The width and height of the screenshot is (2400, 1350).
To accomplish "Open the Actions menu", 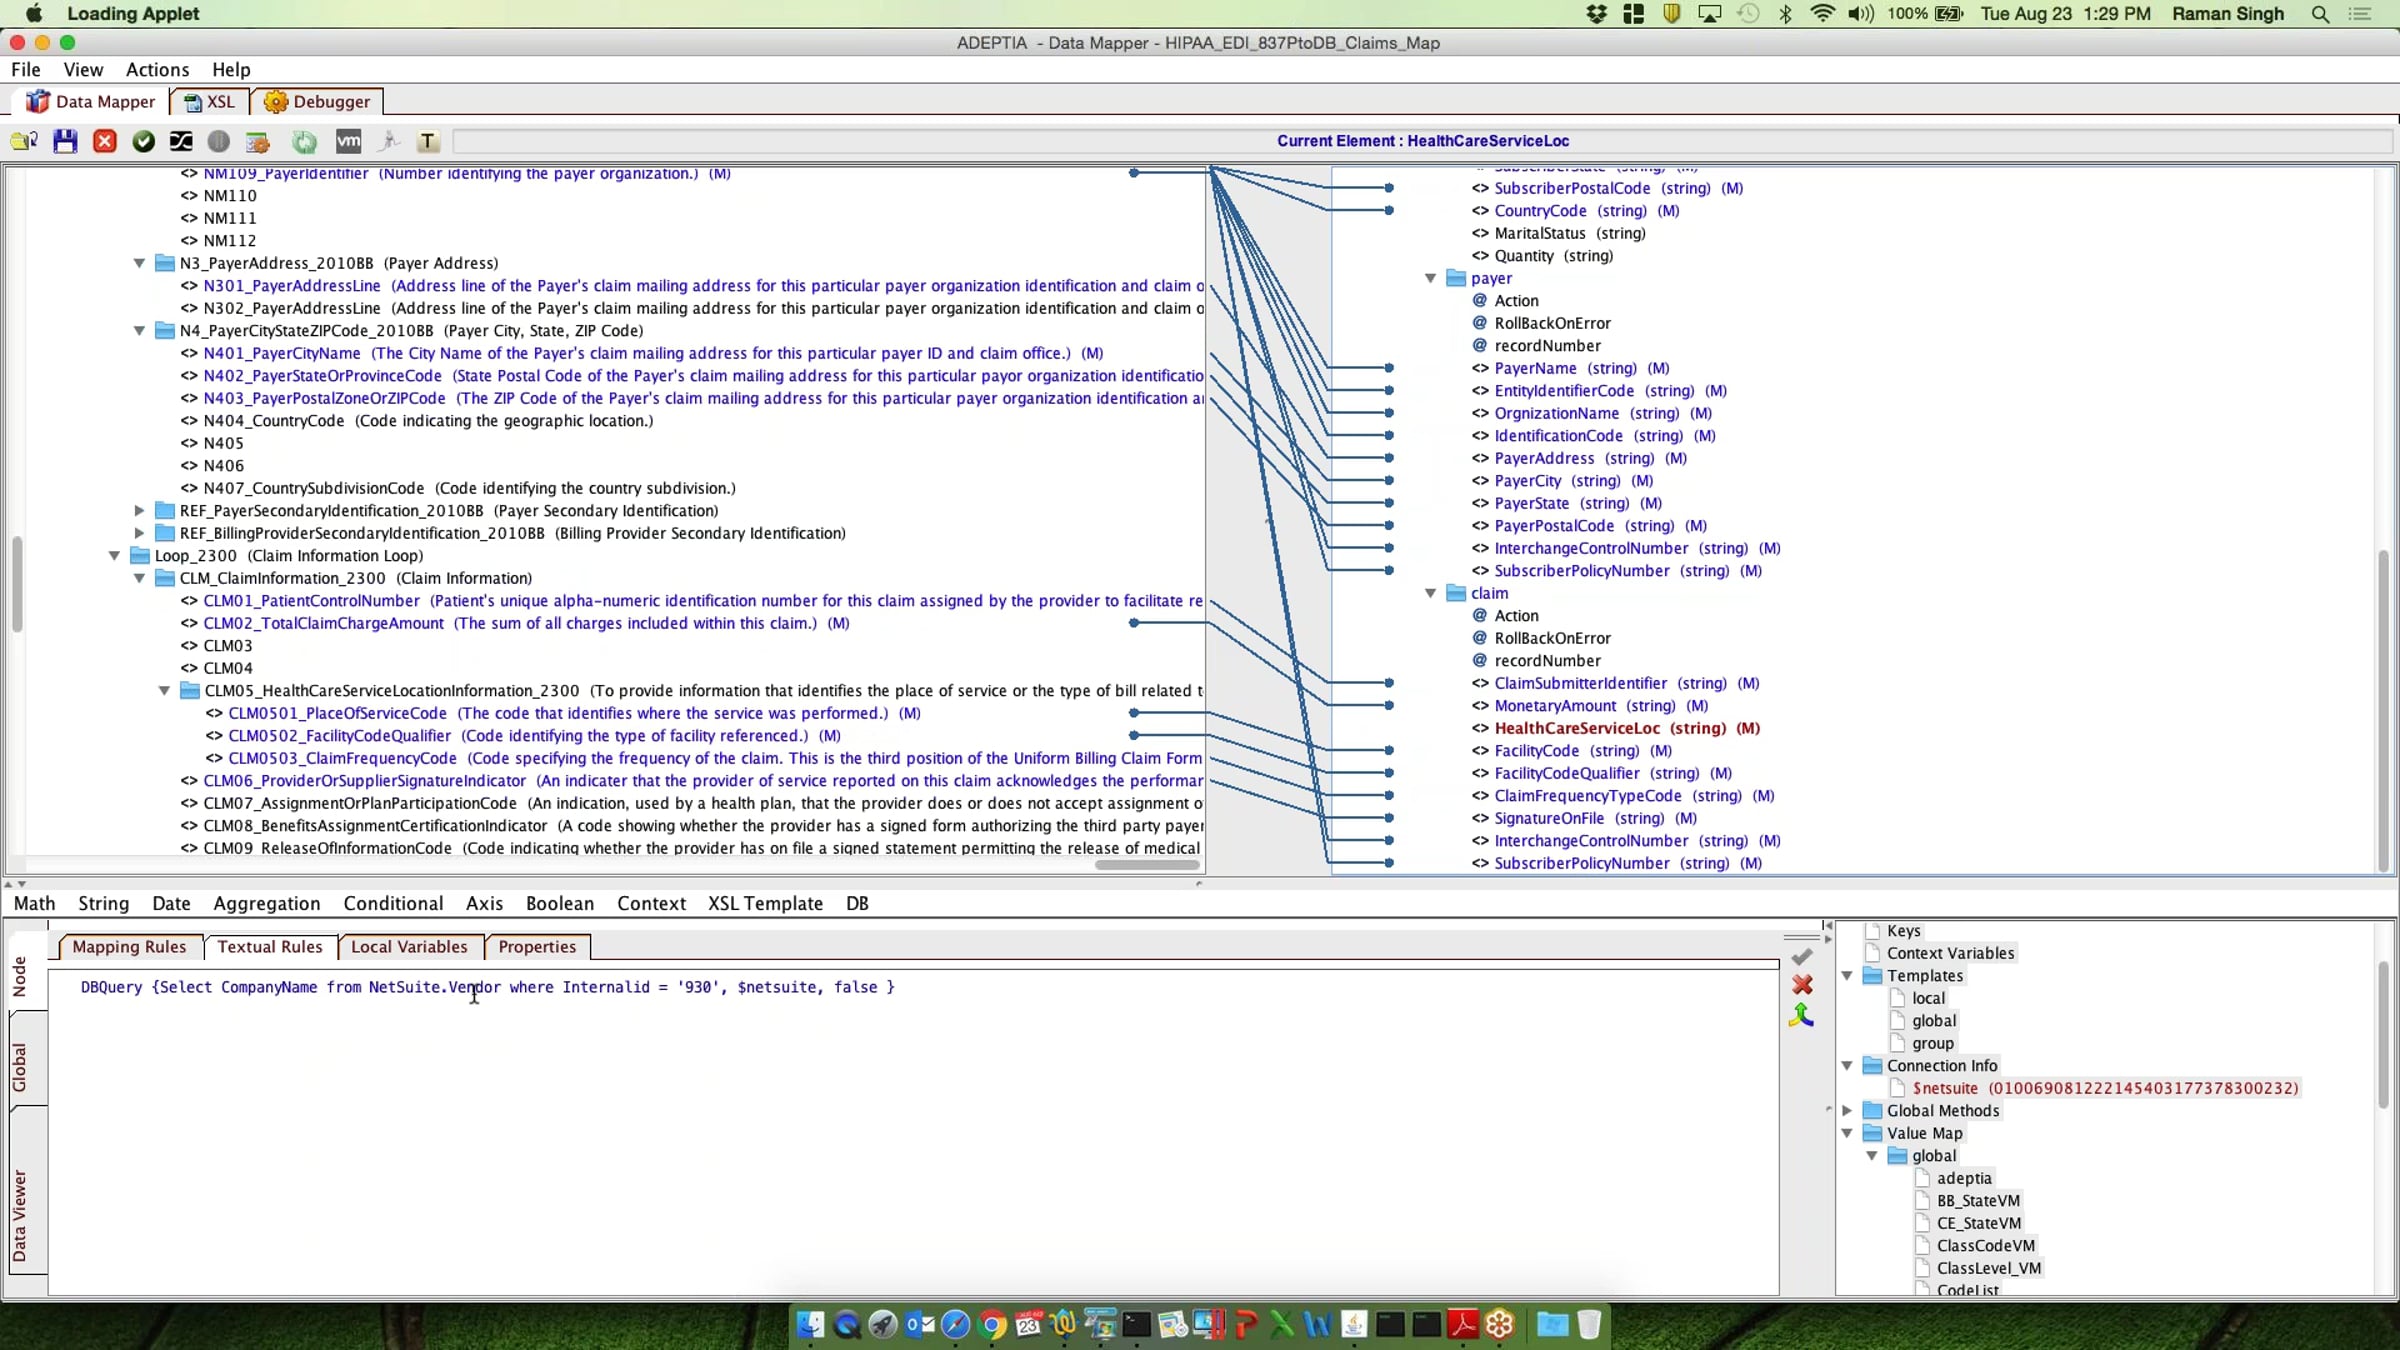I will pos(157,70).
